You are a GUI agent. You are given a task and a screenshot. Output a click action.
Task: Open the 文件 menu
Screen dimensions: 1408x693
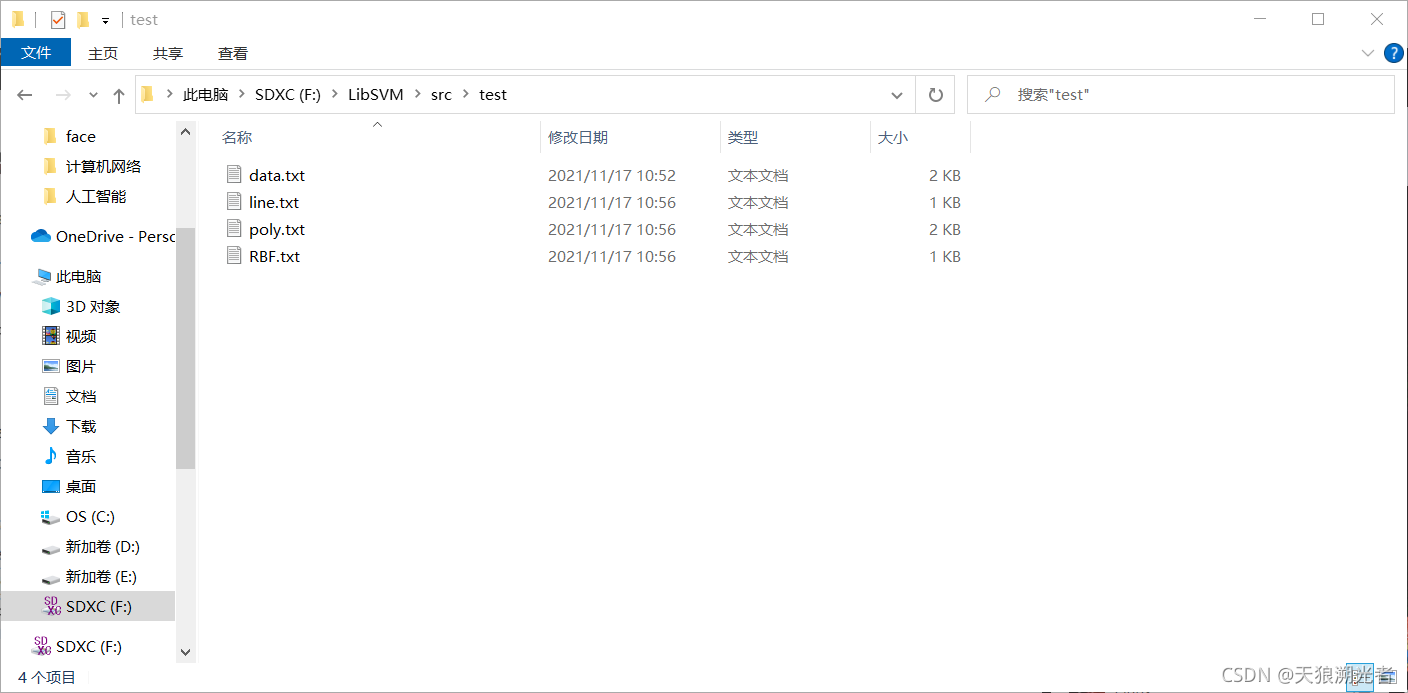[36, 53]
